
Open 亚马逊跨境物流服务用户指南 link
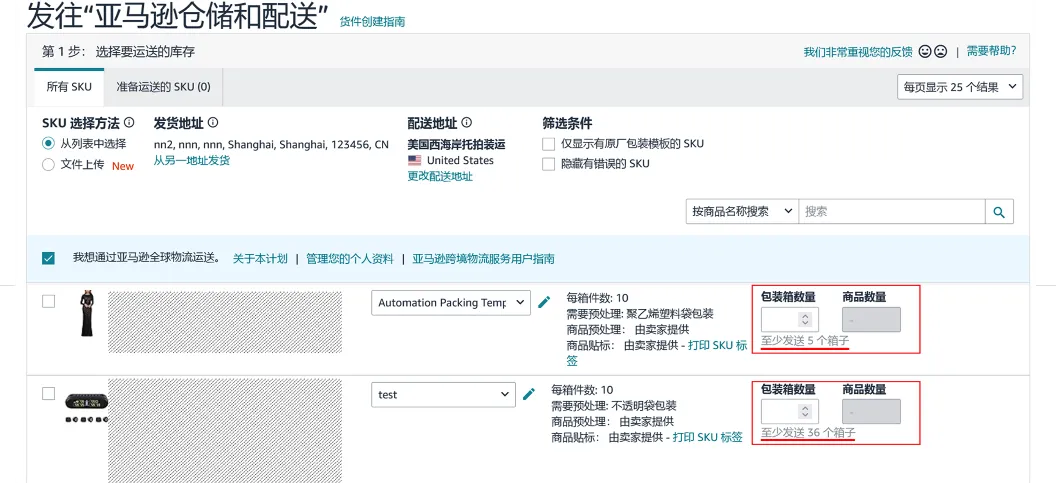pyautogui.click(x=484, y=259)
